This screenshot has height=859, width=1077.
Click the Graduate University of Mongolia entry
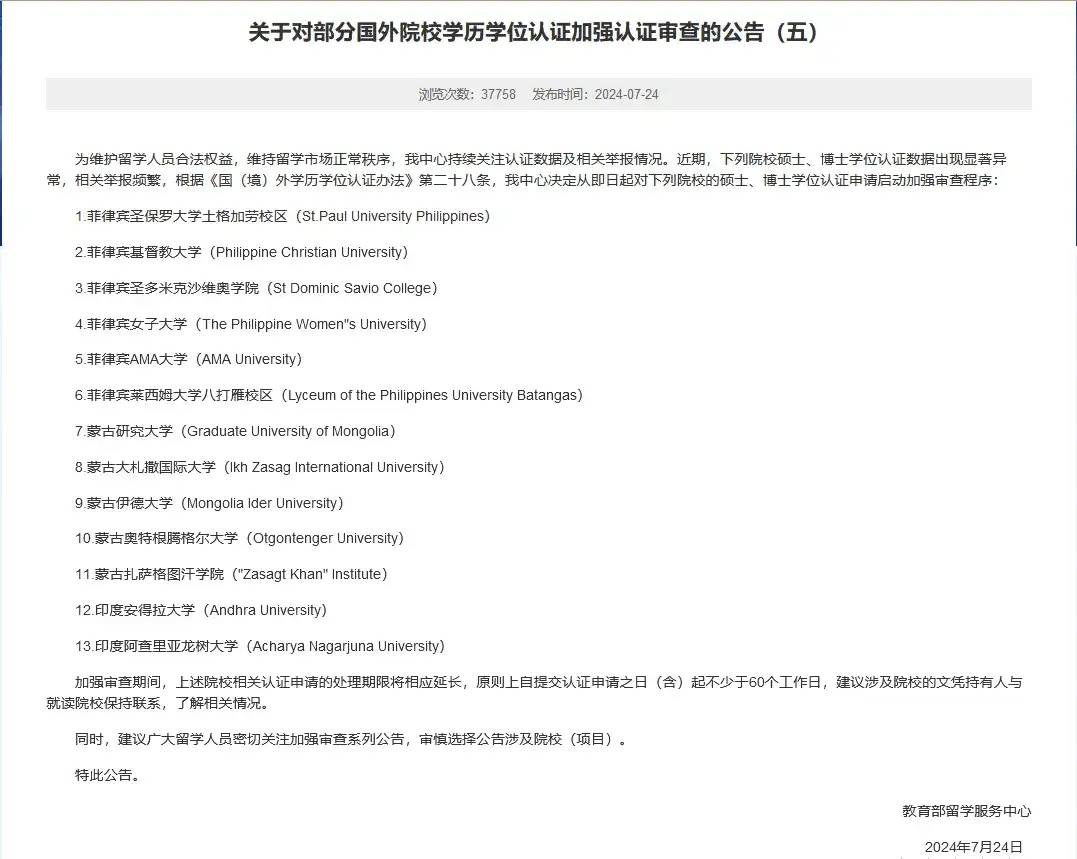[x=236, y=431]
